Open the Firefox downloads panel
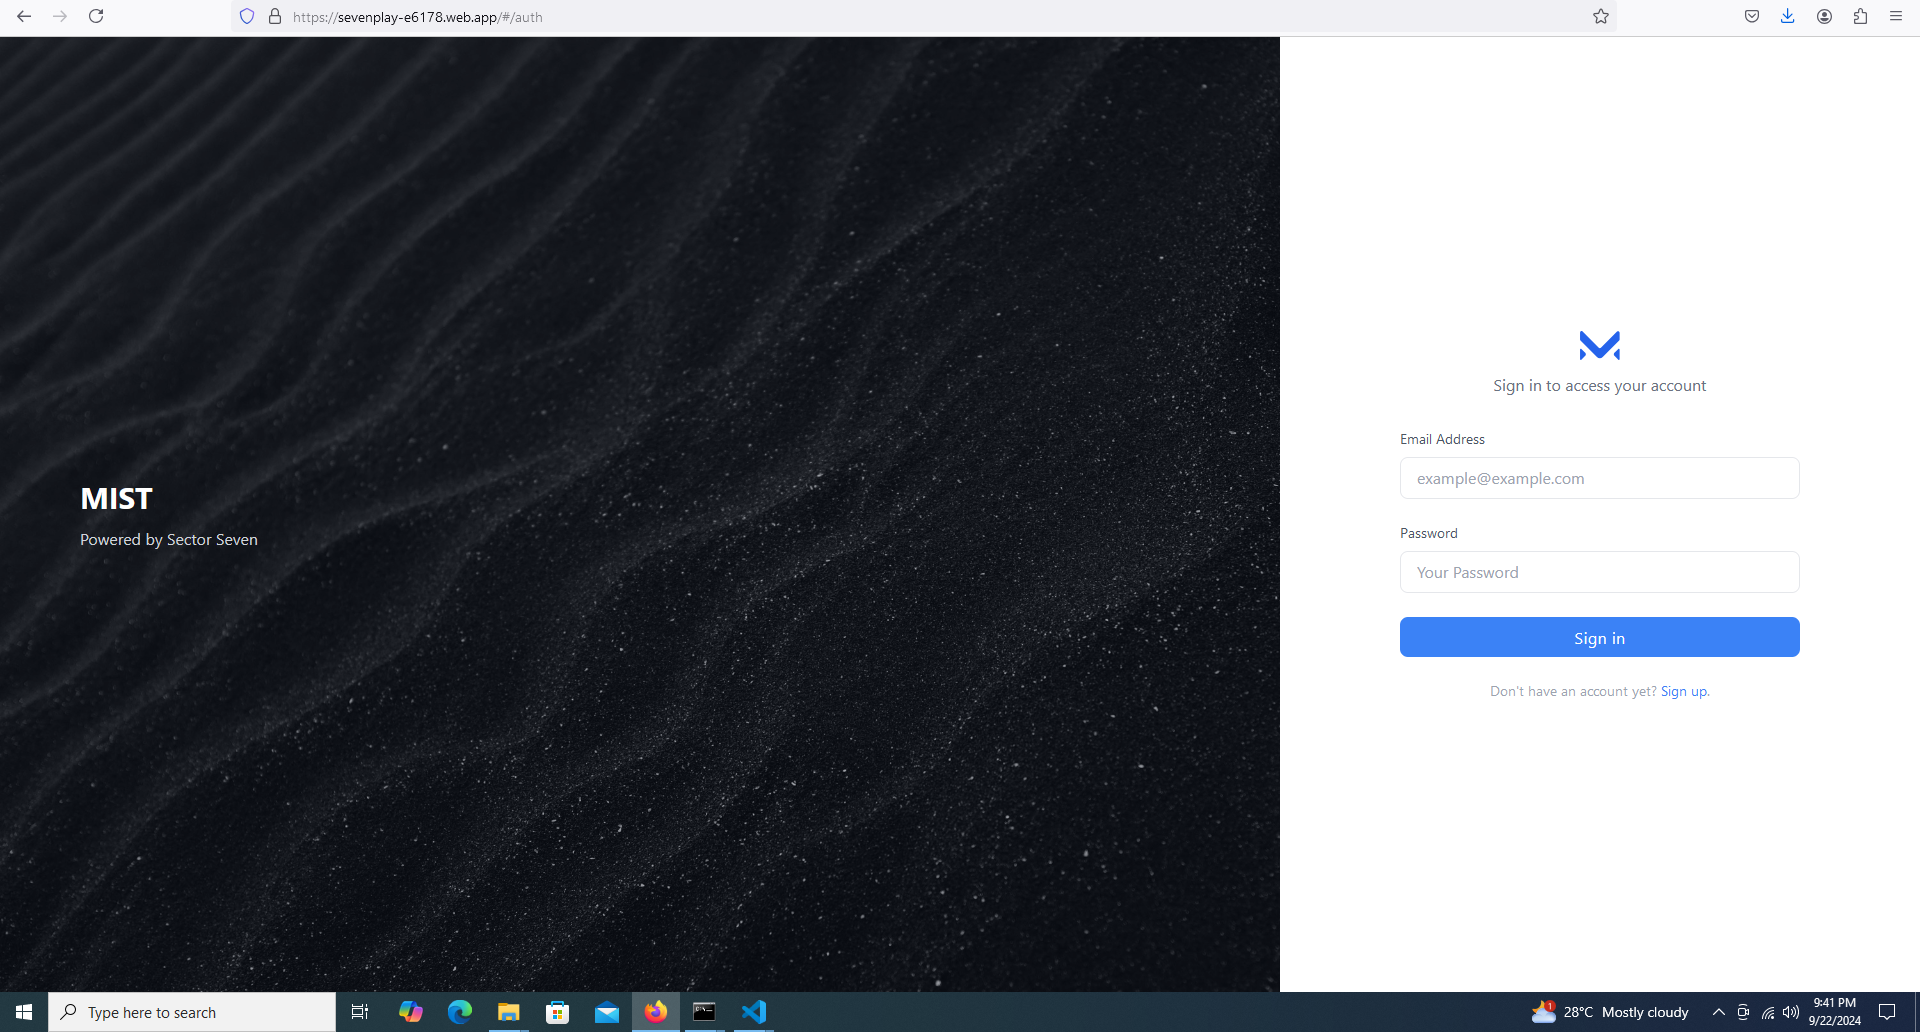This screenshot has height=1032, width=1920. point(1787,16)
